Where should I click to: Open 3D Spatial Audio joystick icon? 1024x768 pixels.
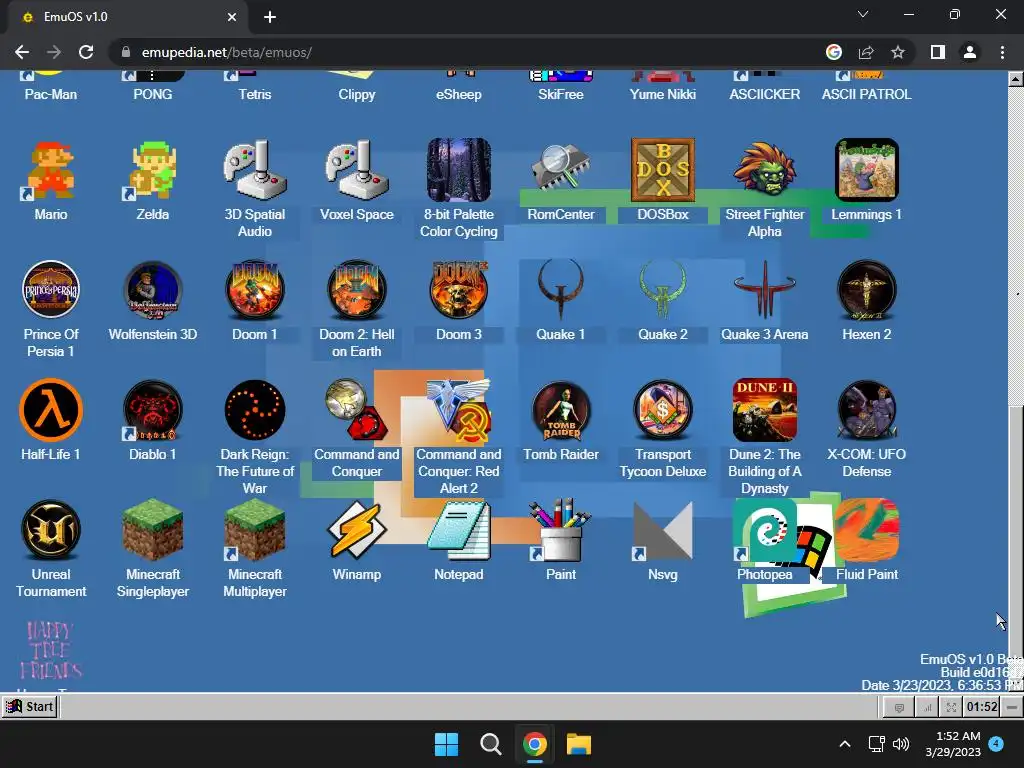pos(255,171)
